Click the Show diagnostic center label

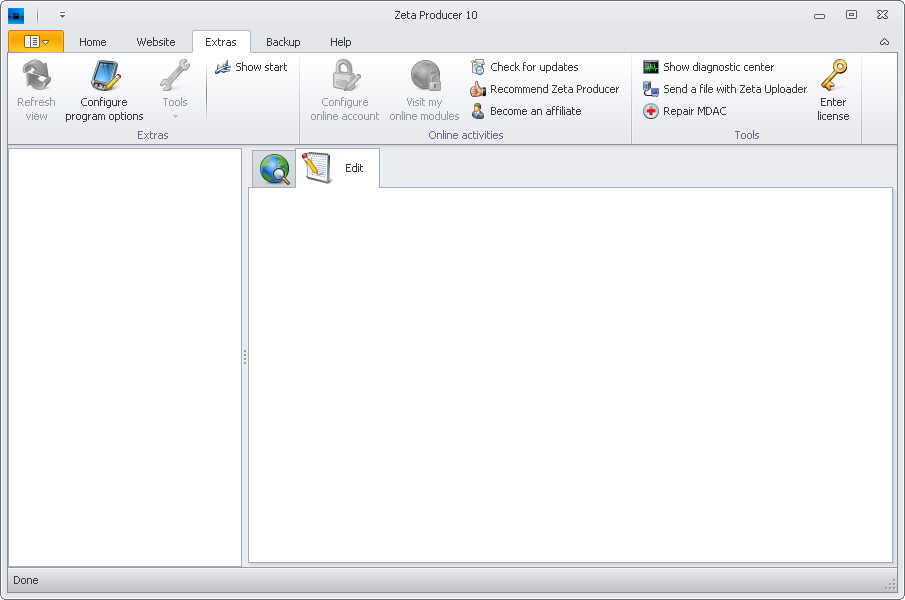[x=719, y=68]
